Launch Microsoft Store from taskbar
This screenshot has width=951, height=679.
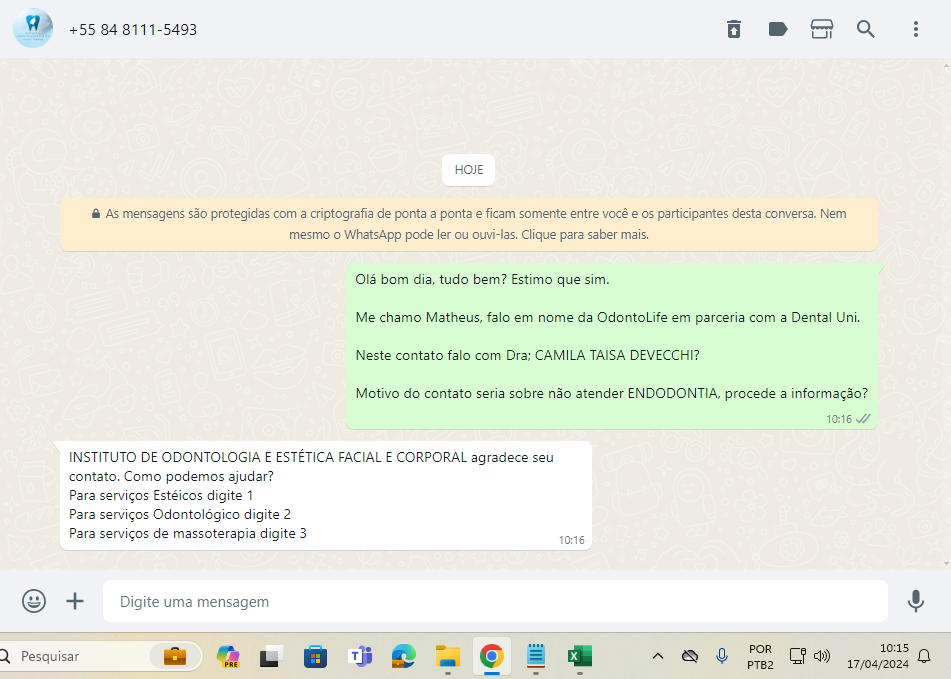tap(315, 656)
